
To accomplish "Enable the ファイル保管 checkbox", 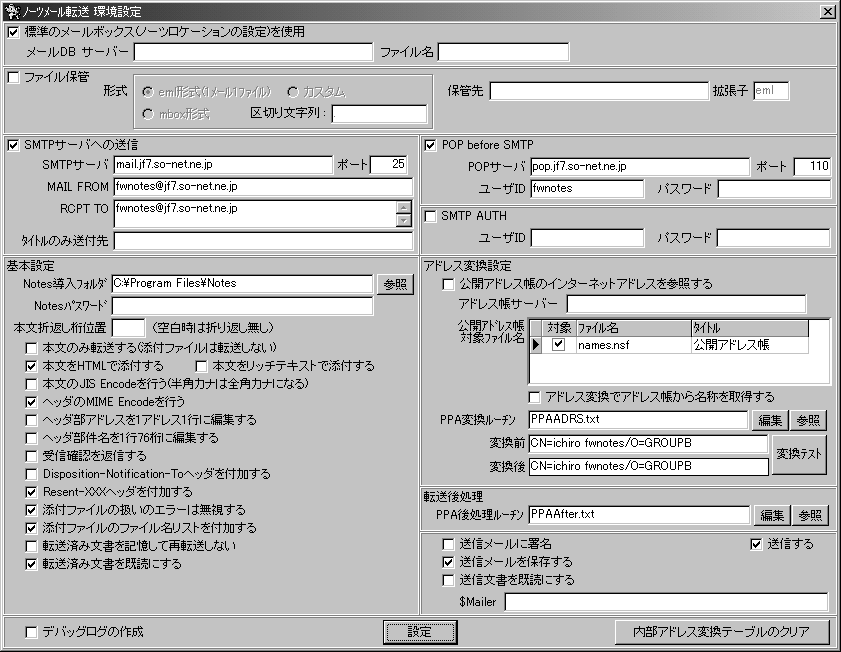I will pyautogui.click(x=13, y=77).
